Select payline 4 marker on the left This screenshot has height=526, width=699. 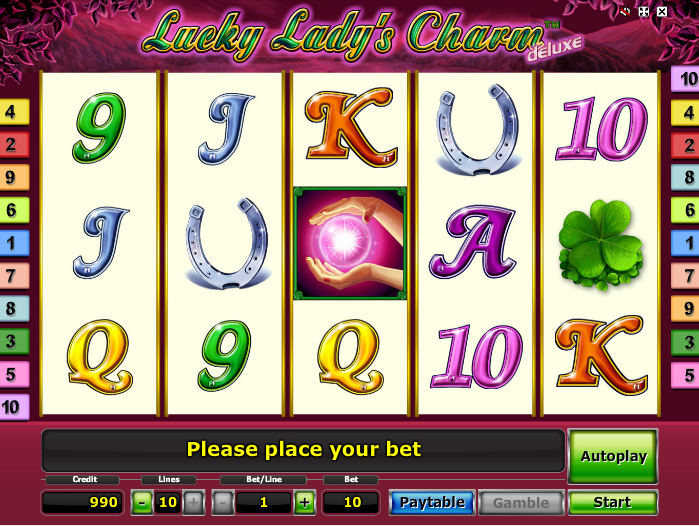click(13, 111)
